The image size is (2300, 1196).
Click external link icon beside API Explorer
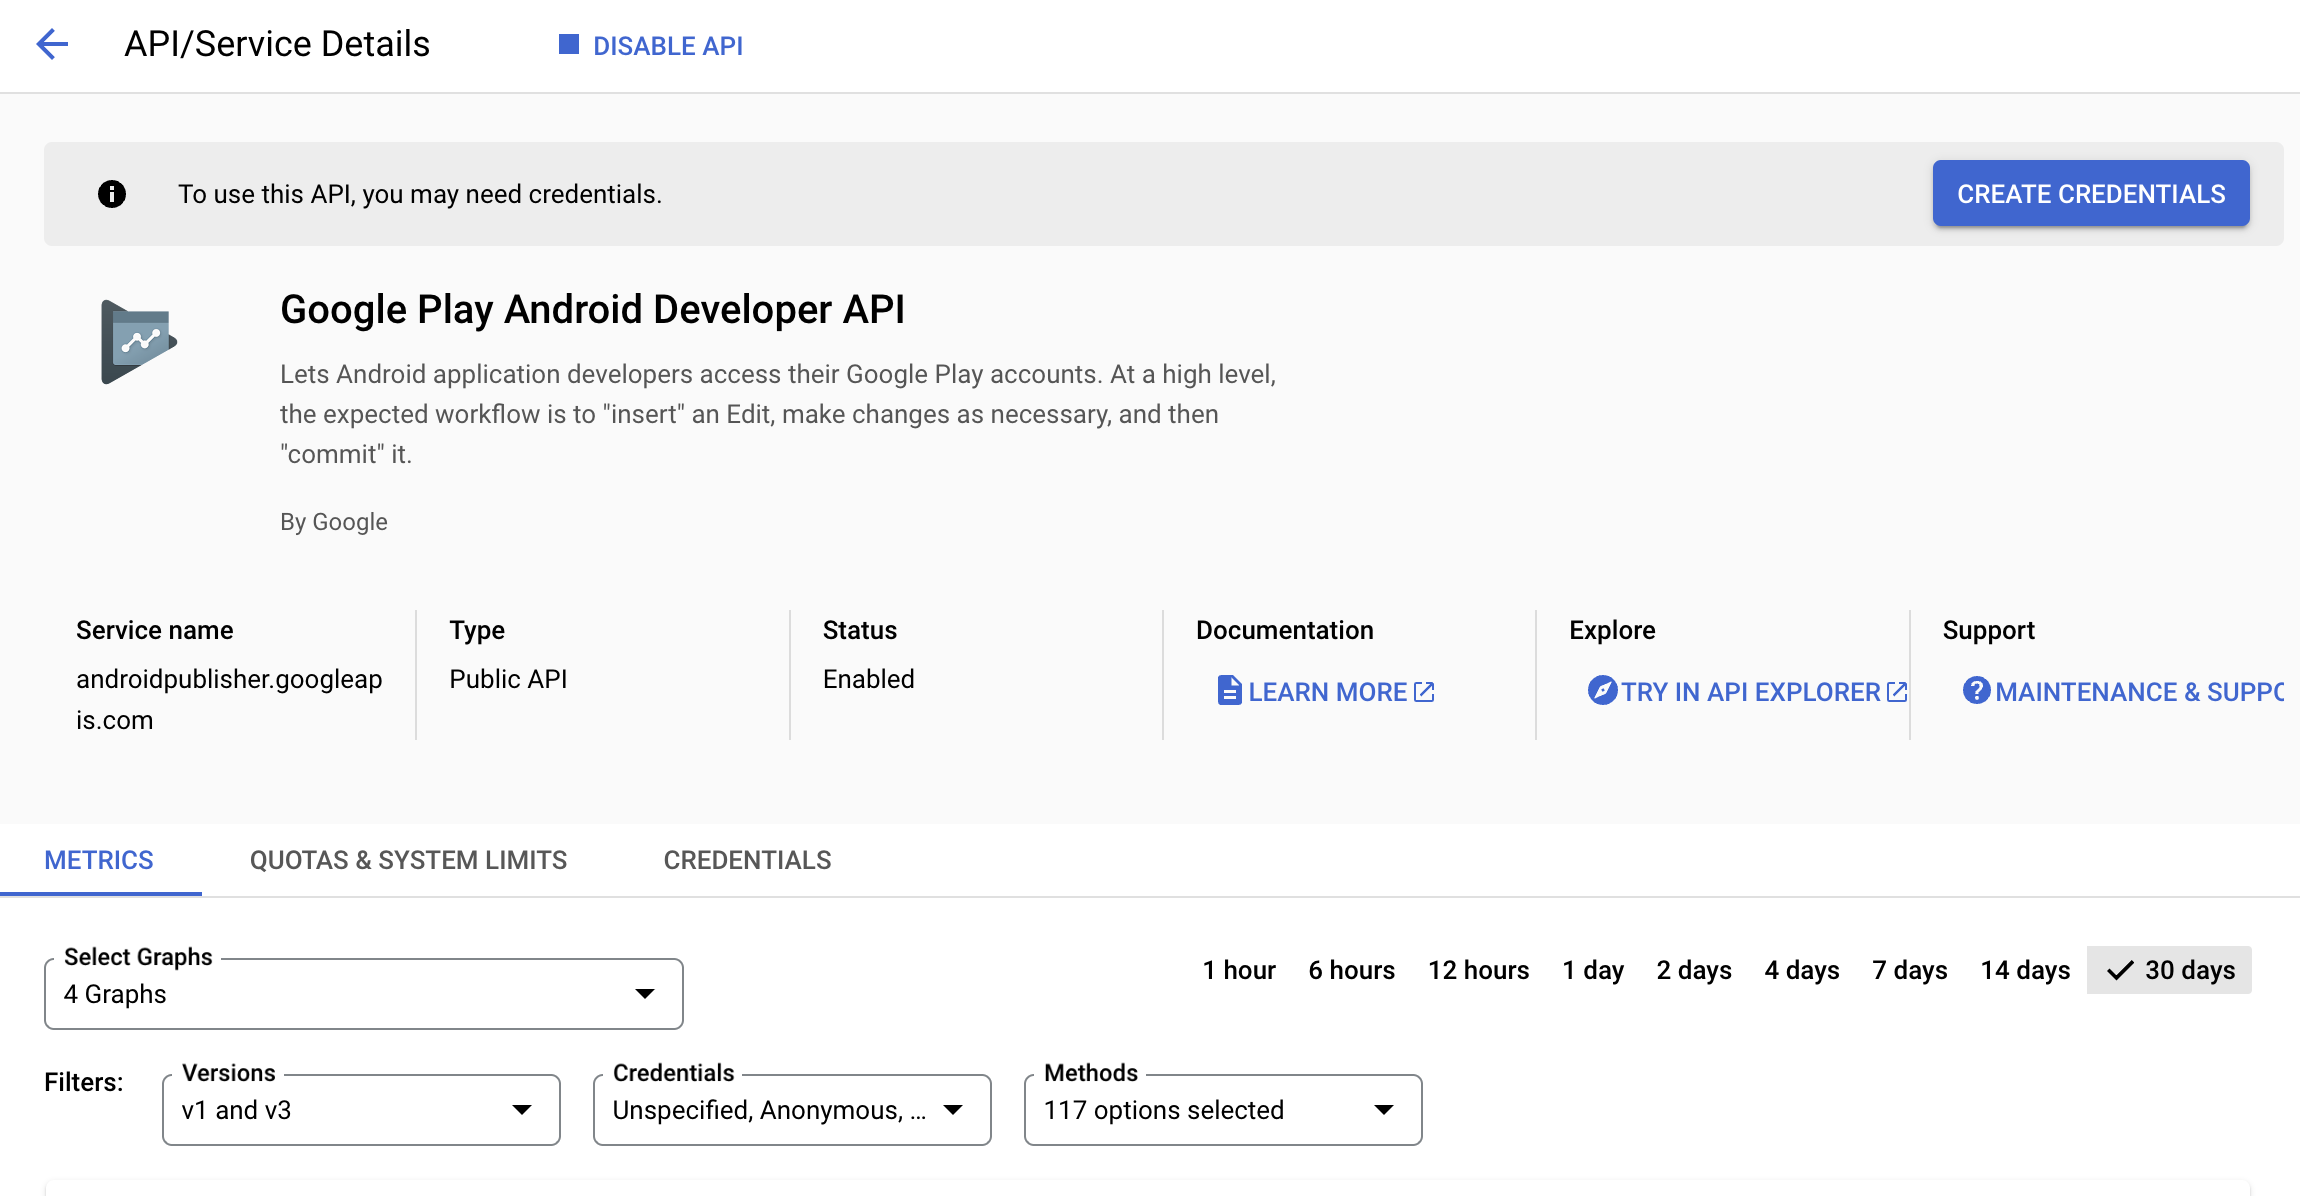pos(1897,692)
